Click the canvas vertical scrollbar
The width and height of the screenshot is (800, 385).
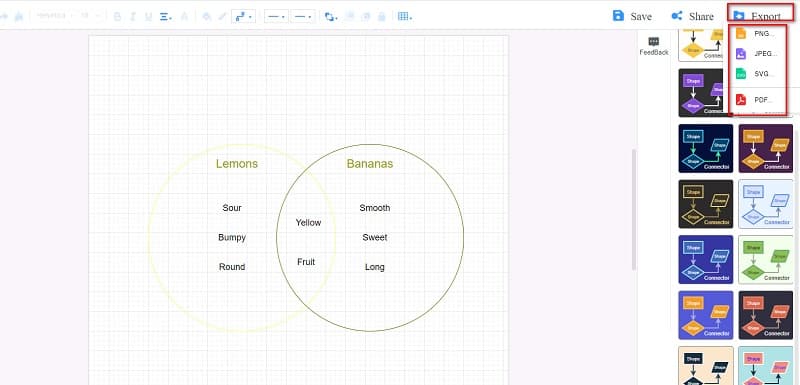click(x=634, y=209)
